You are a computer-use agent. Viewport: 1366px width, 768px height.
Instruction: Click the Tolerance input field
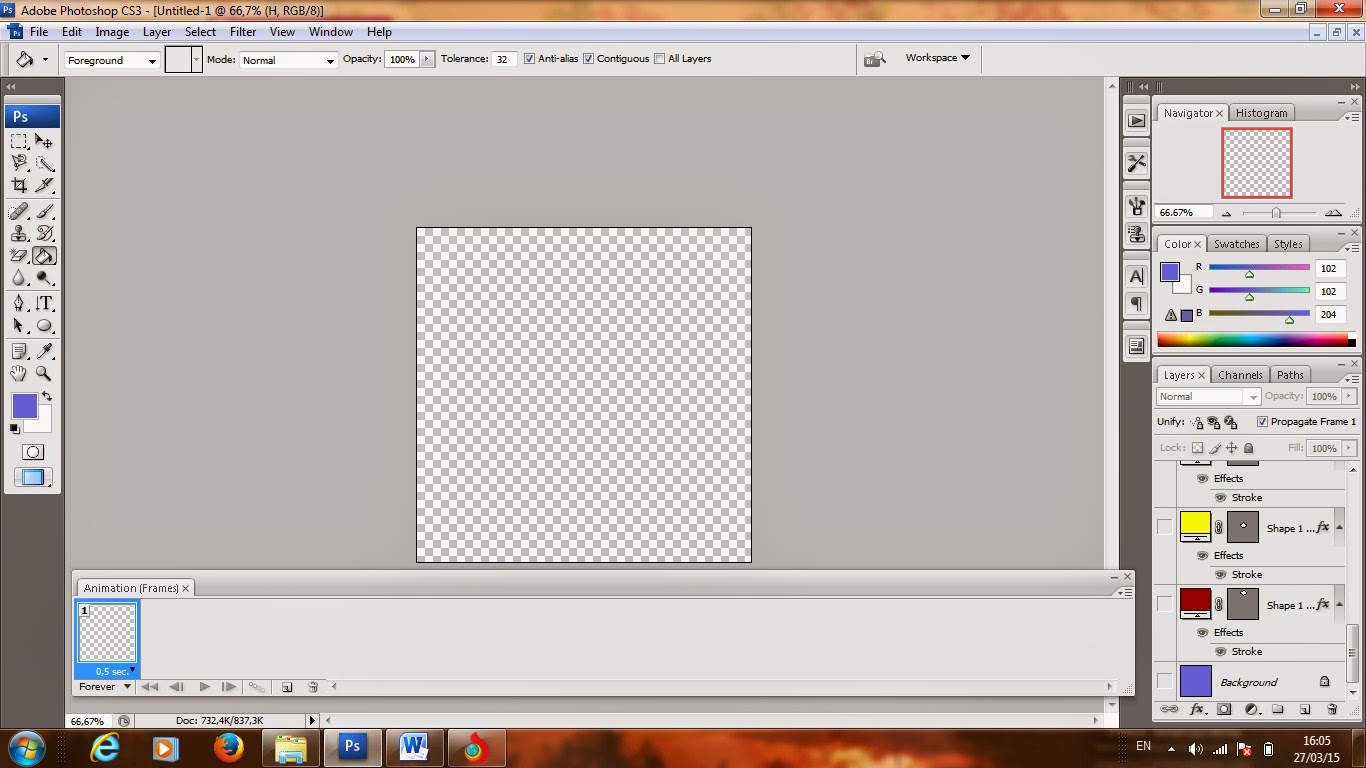pos(503,59)
